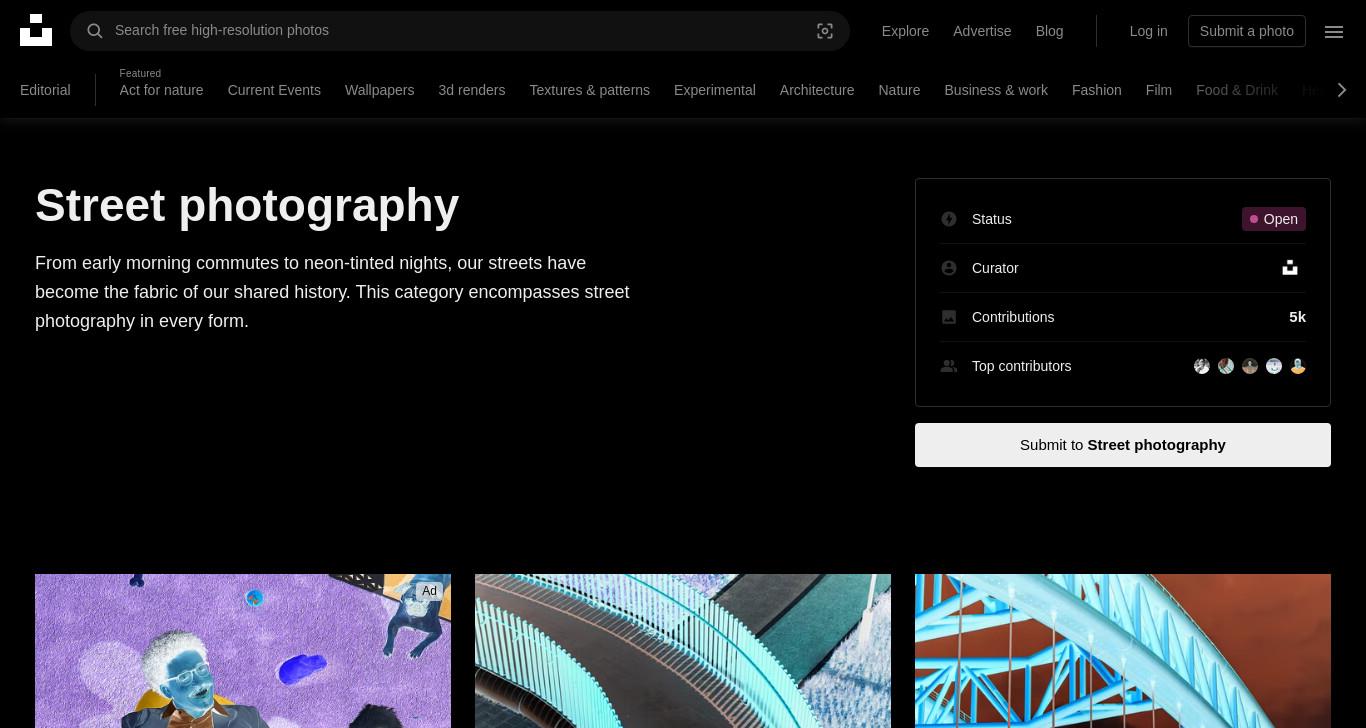Viewport: 1366px width, 728px height.
Task: Open the Film category
Action: pos(1158,90)
